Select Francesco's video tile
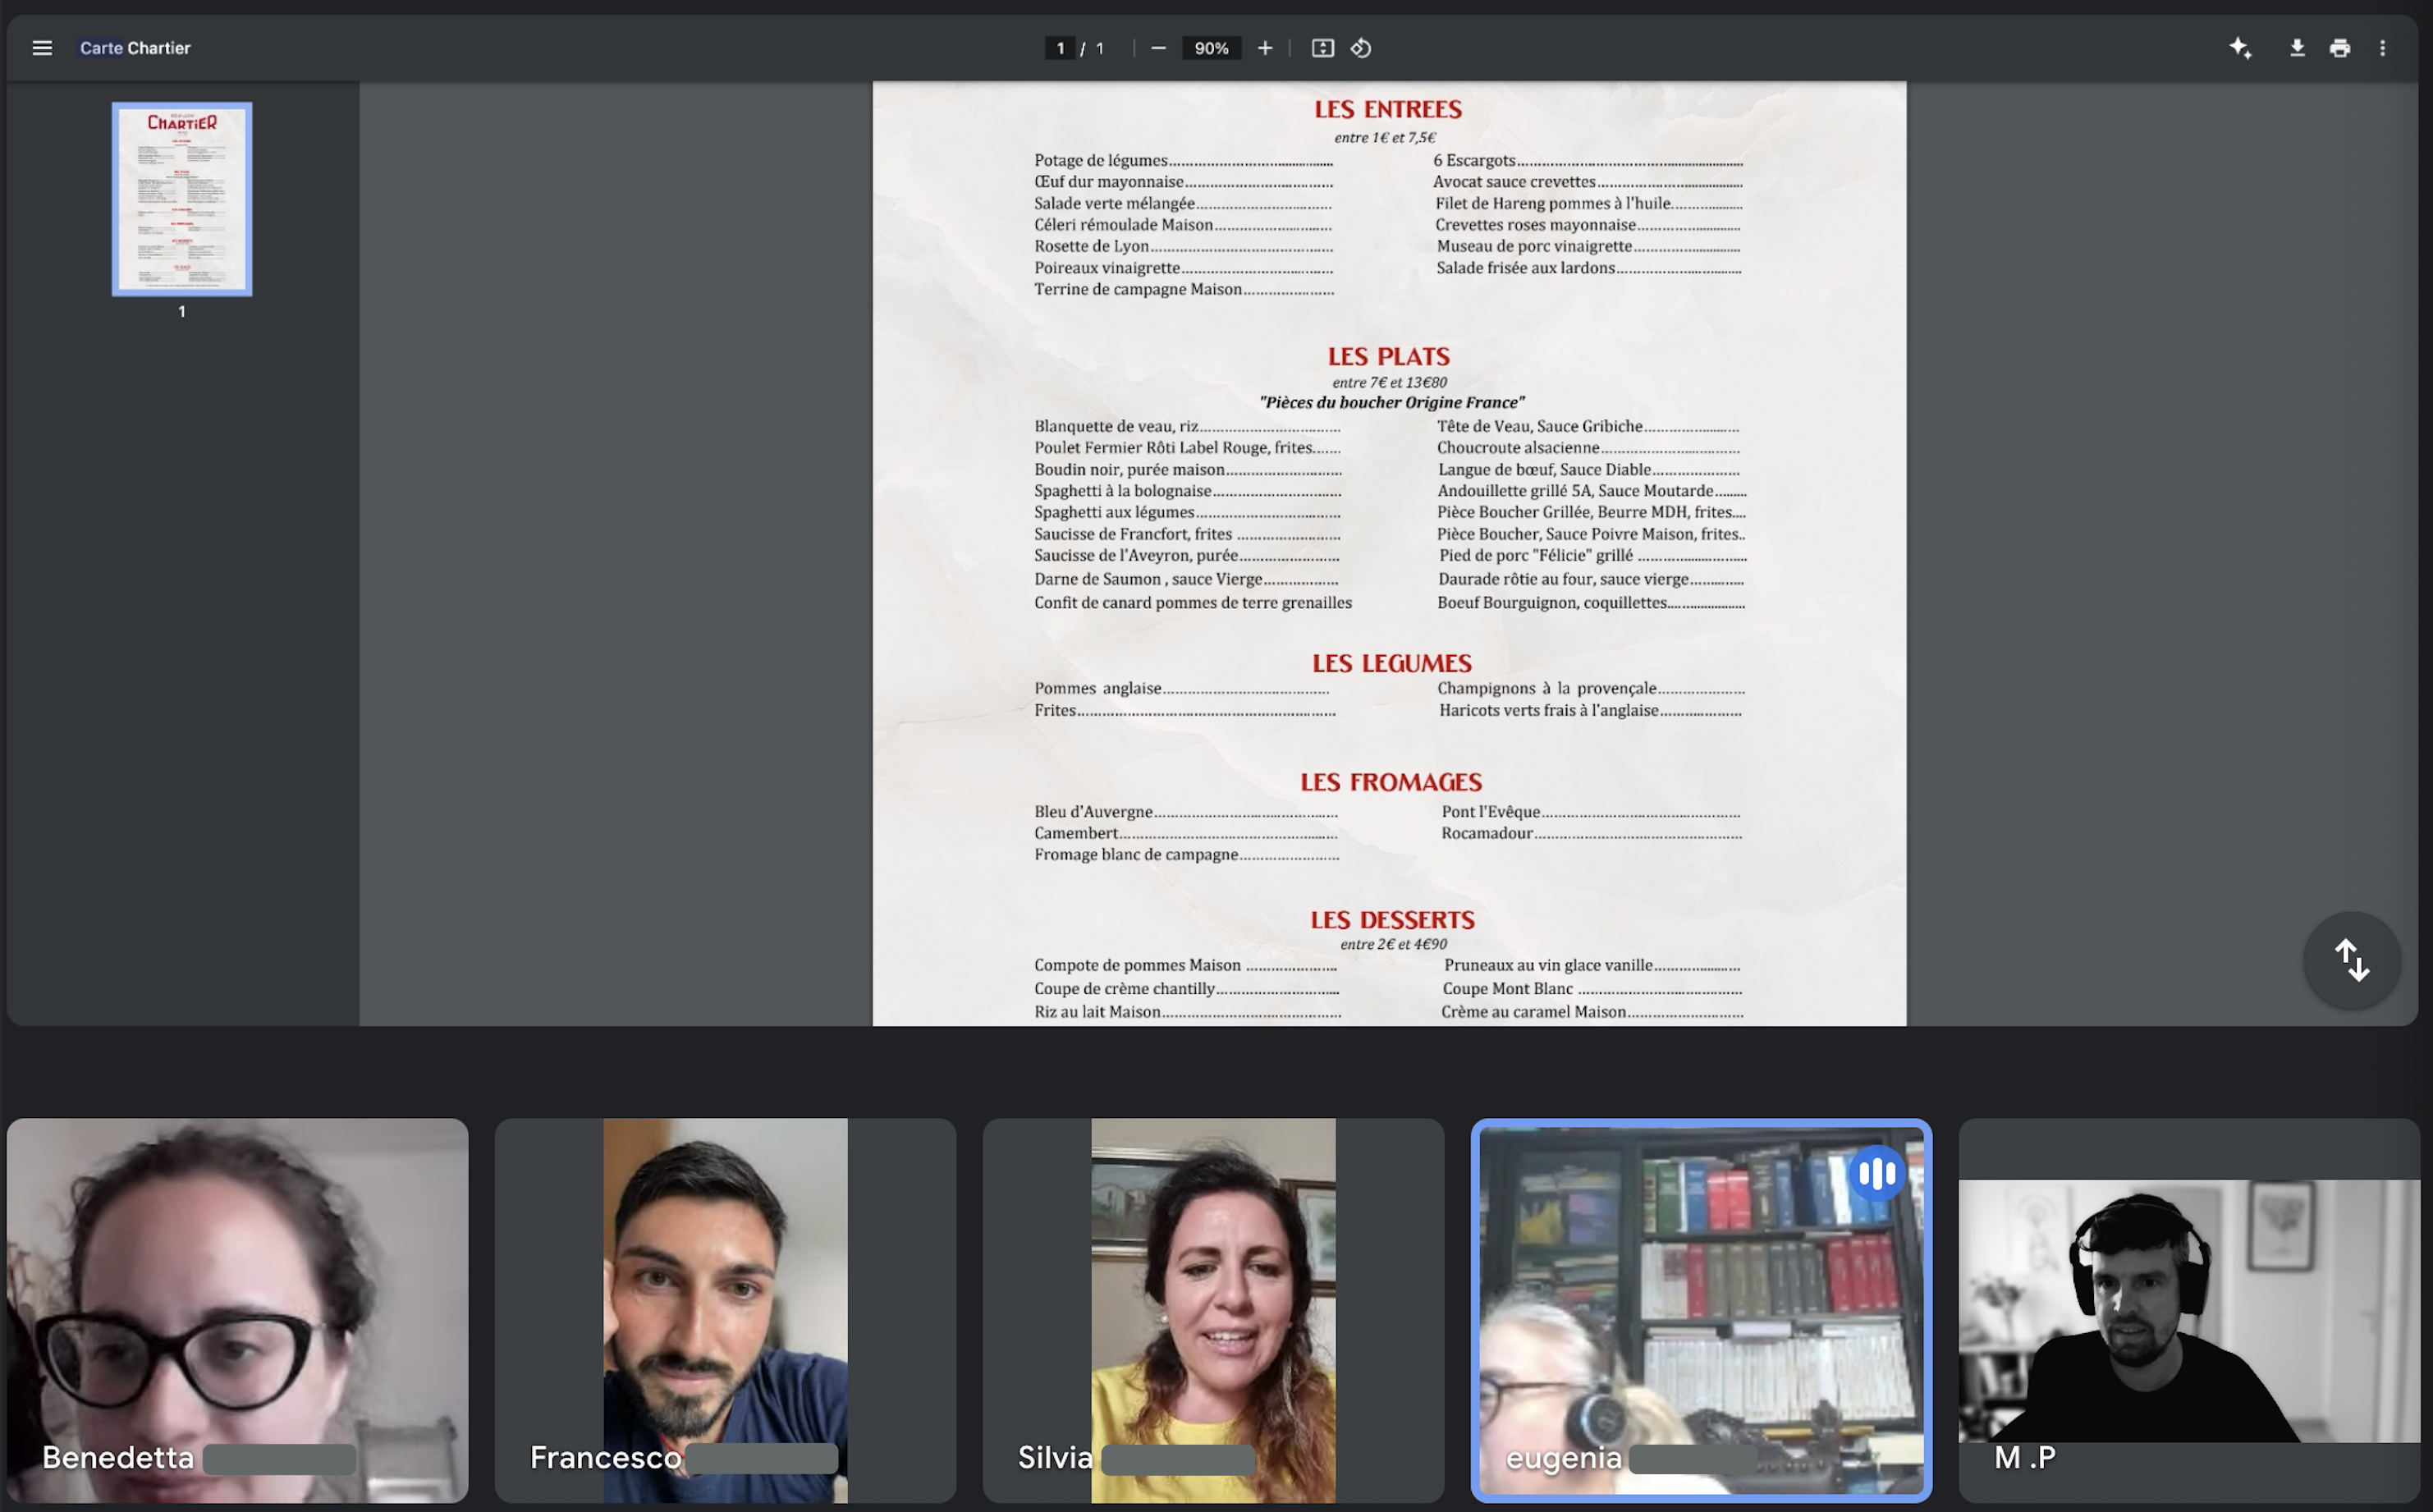2433x1512 pixels. coord(725,1310)
